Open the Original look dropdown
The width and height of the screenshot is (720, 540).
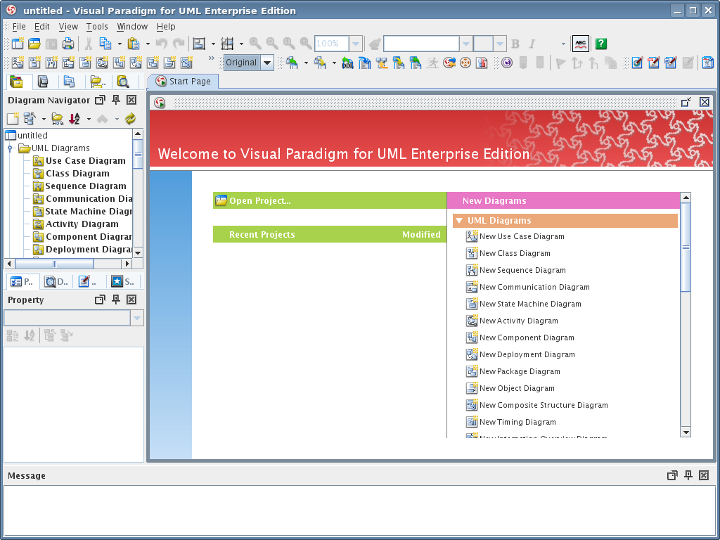(267, 62)
